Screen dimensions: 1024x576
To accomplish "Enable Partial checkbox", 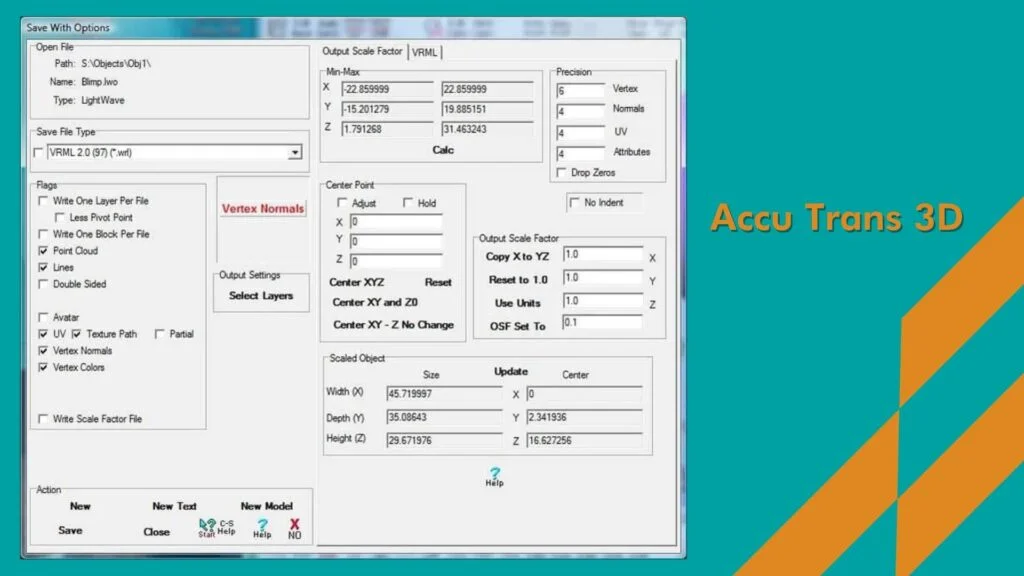I will (159, 334).
